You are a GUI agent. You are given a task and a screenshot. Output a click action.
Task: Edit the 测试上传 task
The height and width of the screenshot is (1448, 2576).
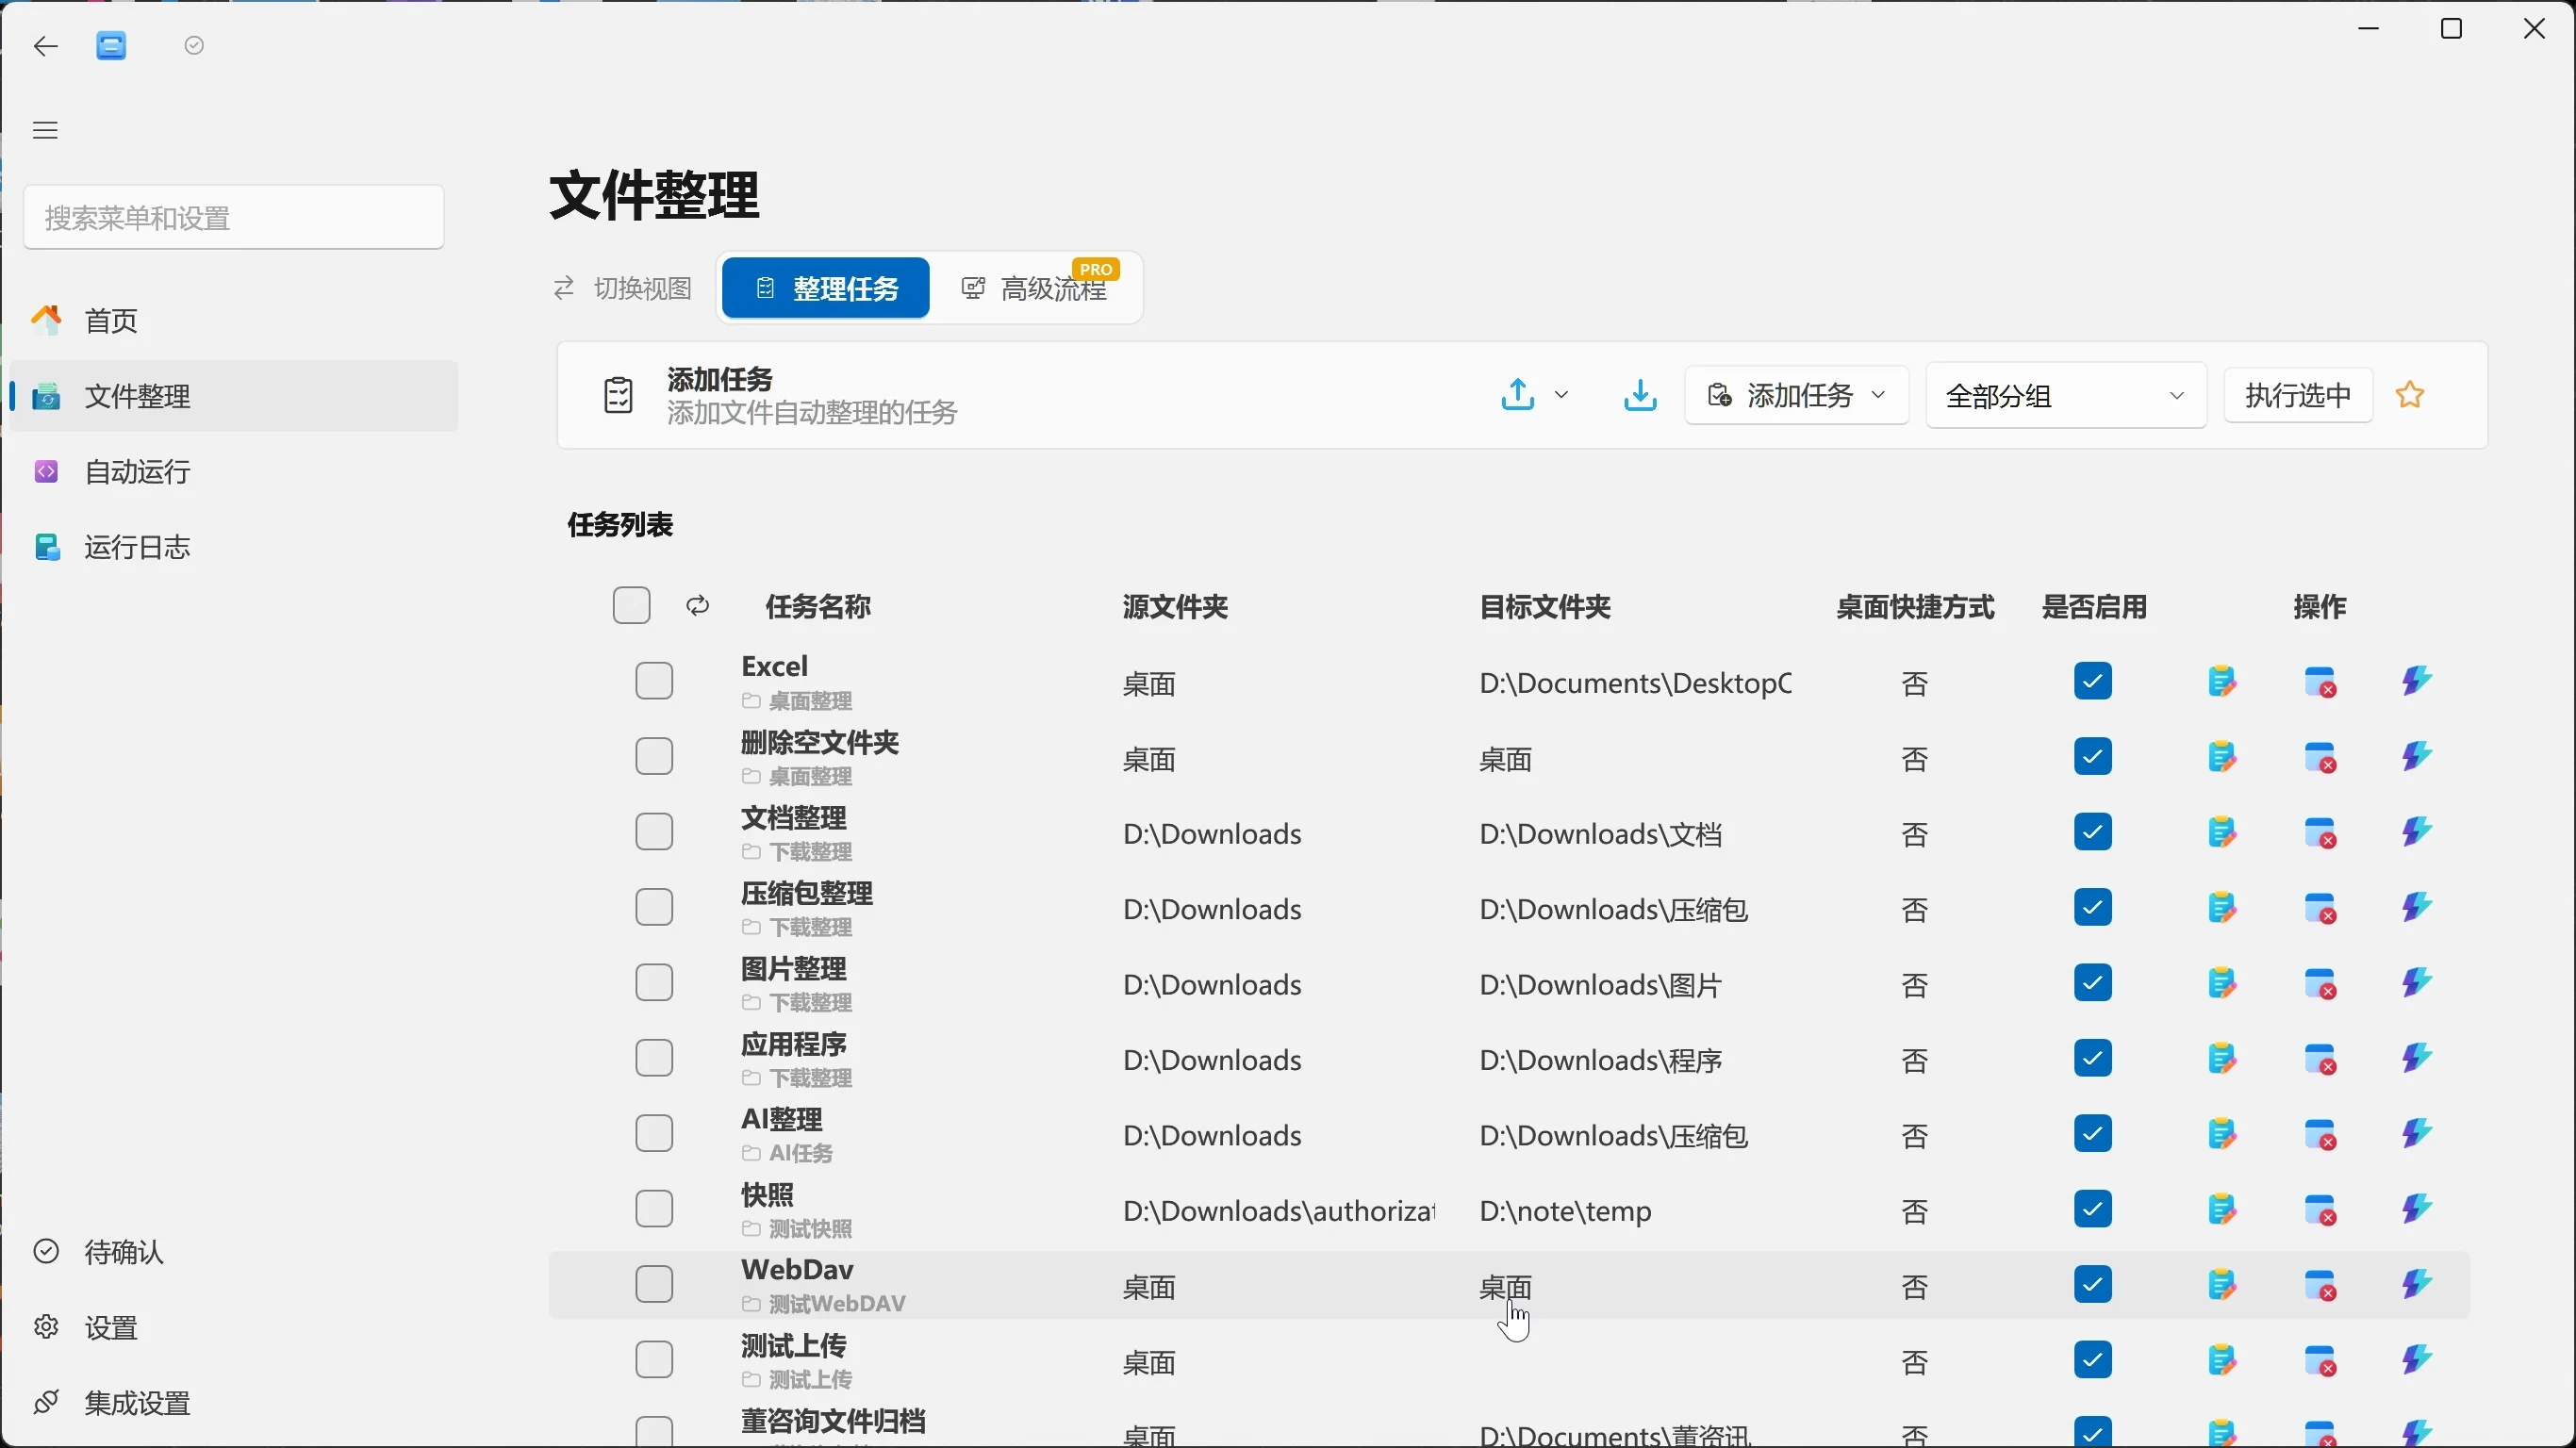pyautogui.click(x=2222, y=1360)
